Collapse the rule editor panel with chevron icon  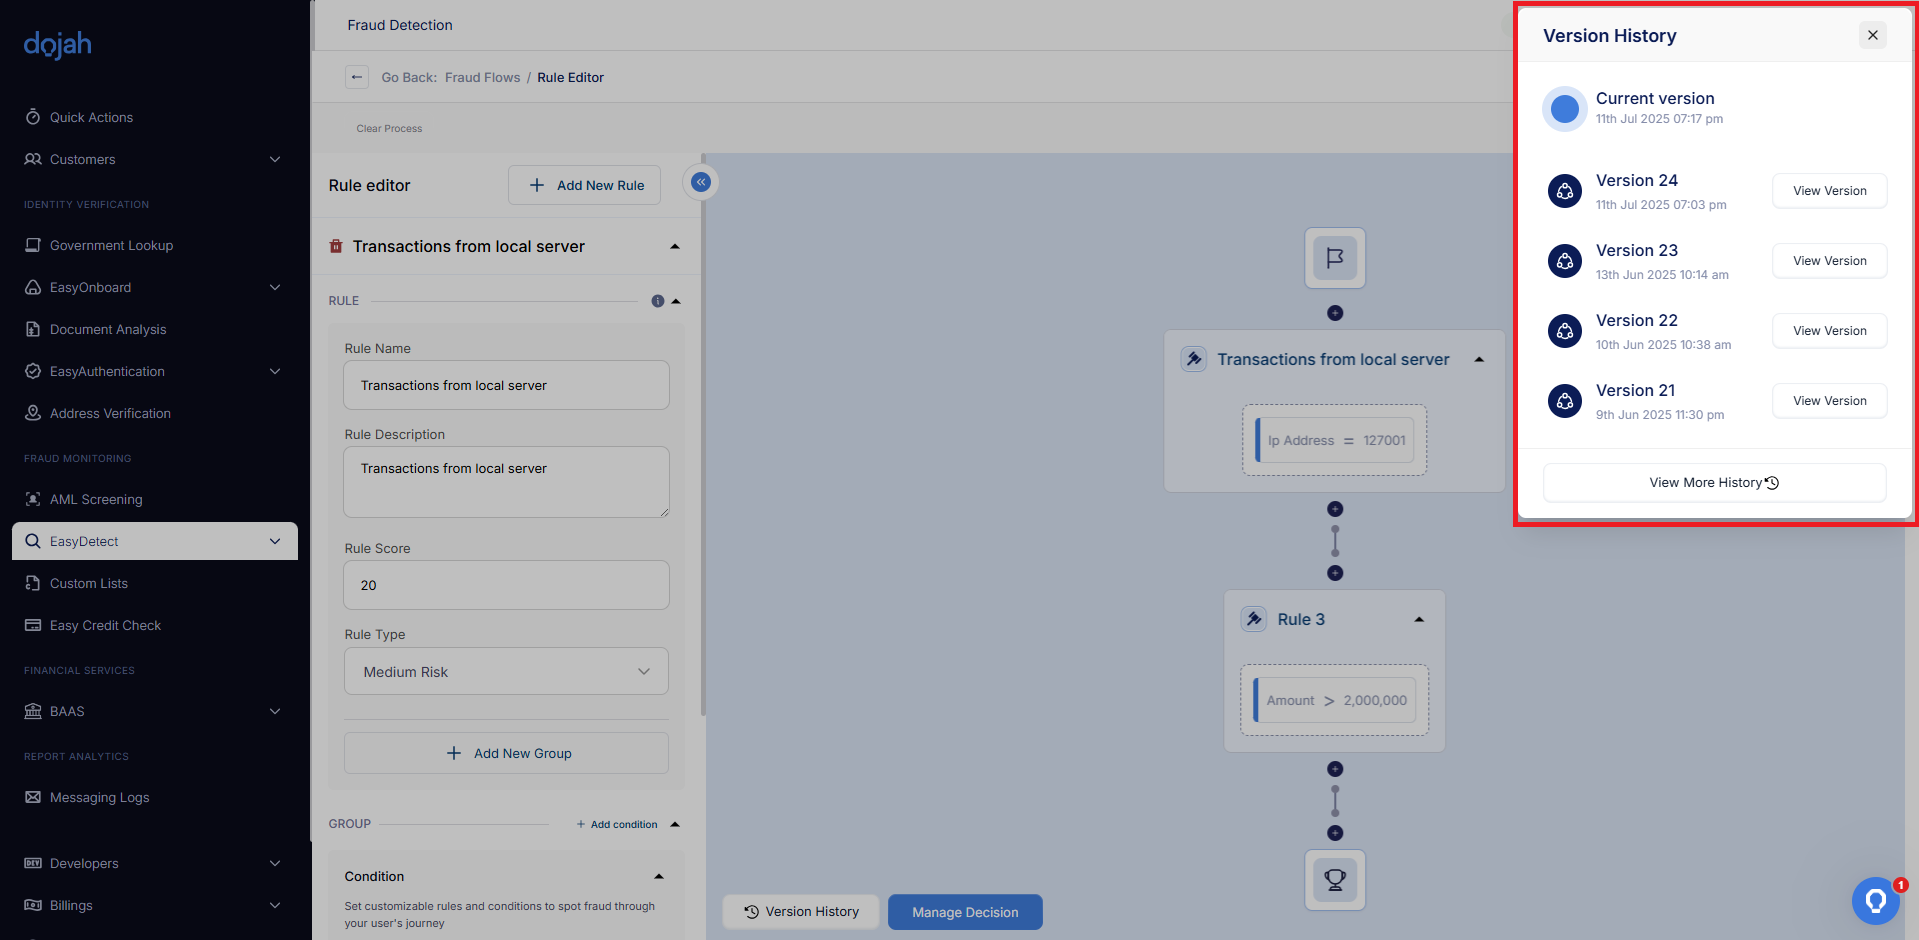(701, 182)
